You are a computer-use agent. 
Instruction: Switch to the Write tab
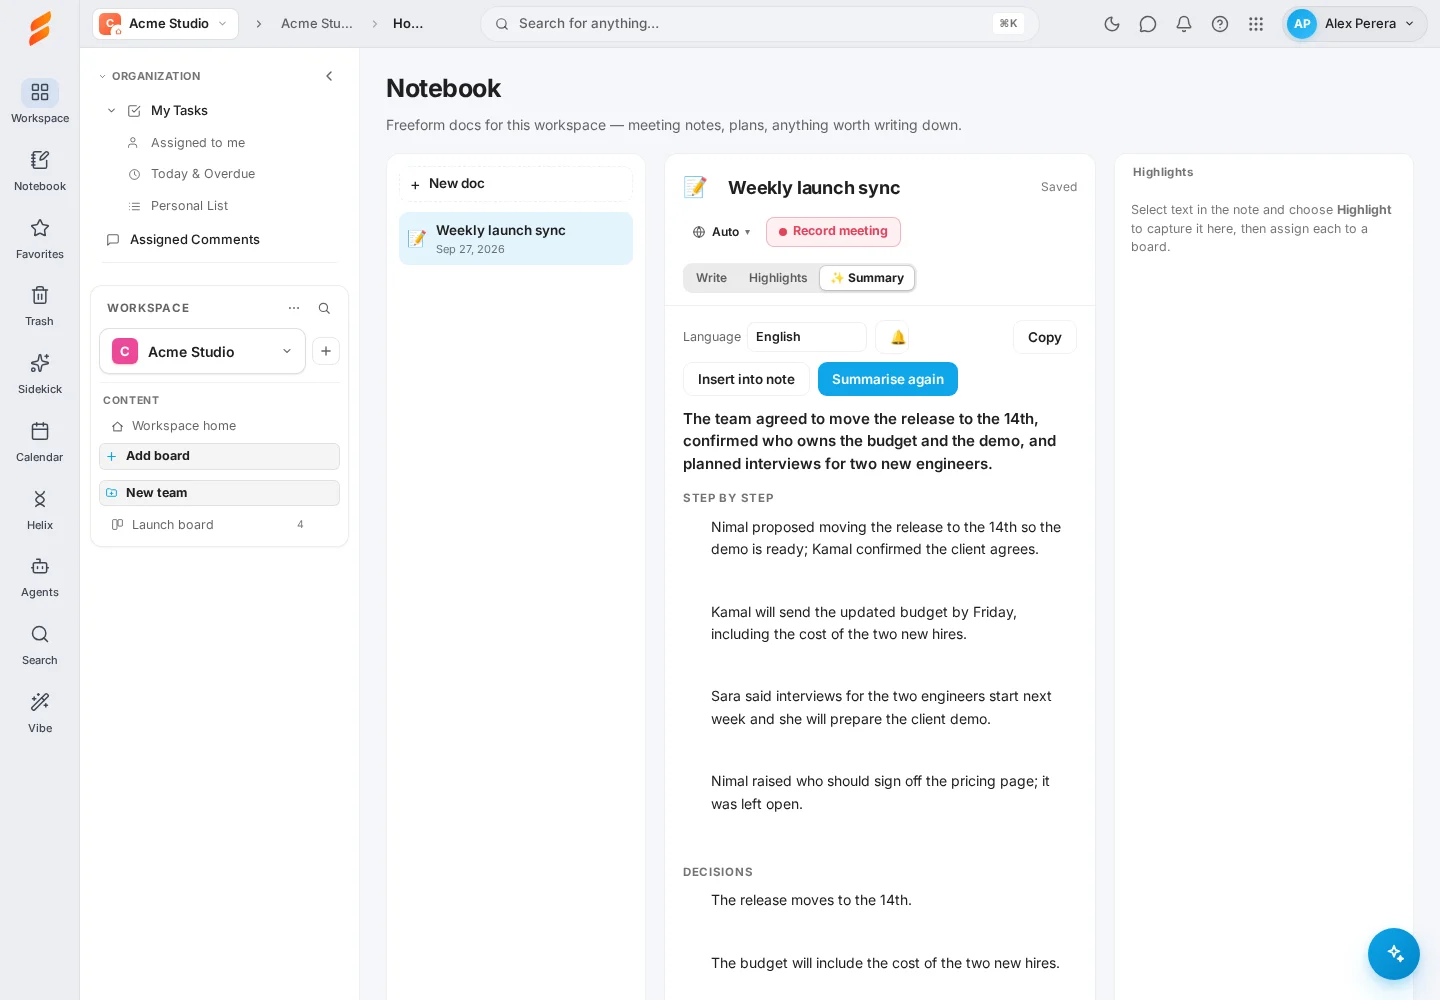(712, 278)
